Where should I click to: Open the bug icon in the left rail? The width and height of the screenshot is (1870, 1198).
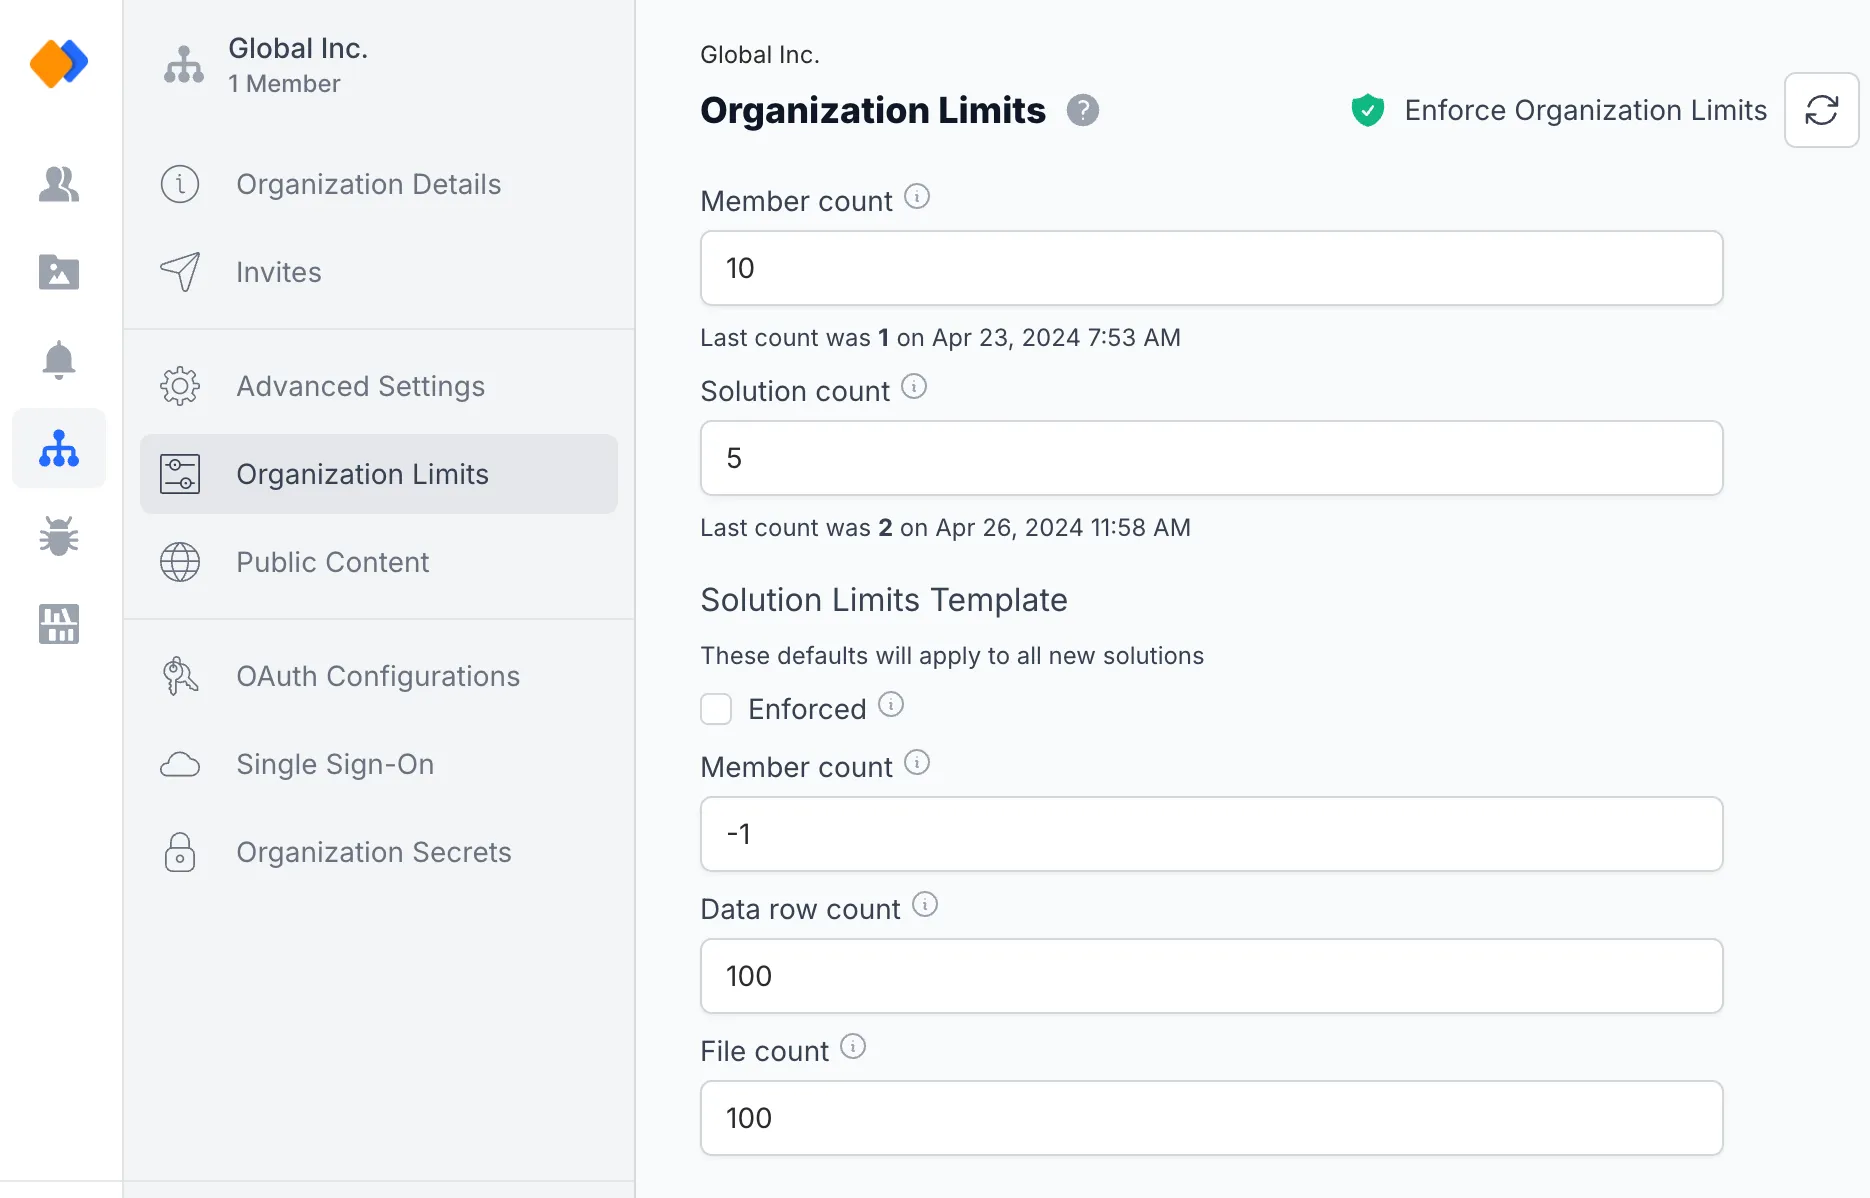(59, 536)
